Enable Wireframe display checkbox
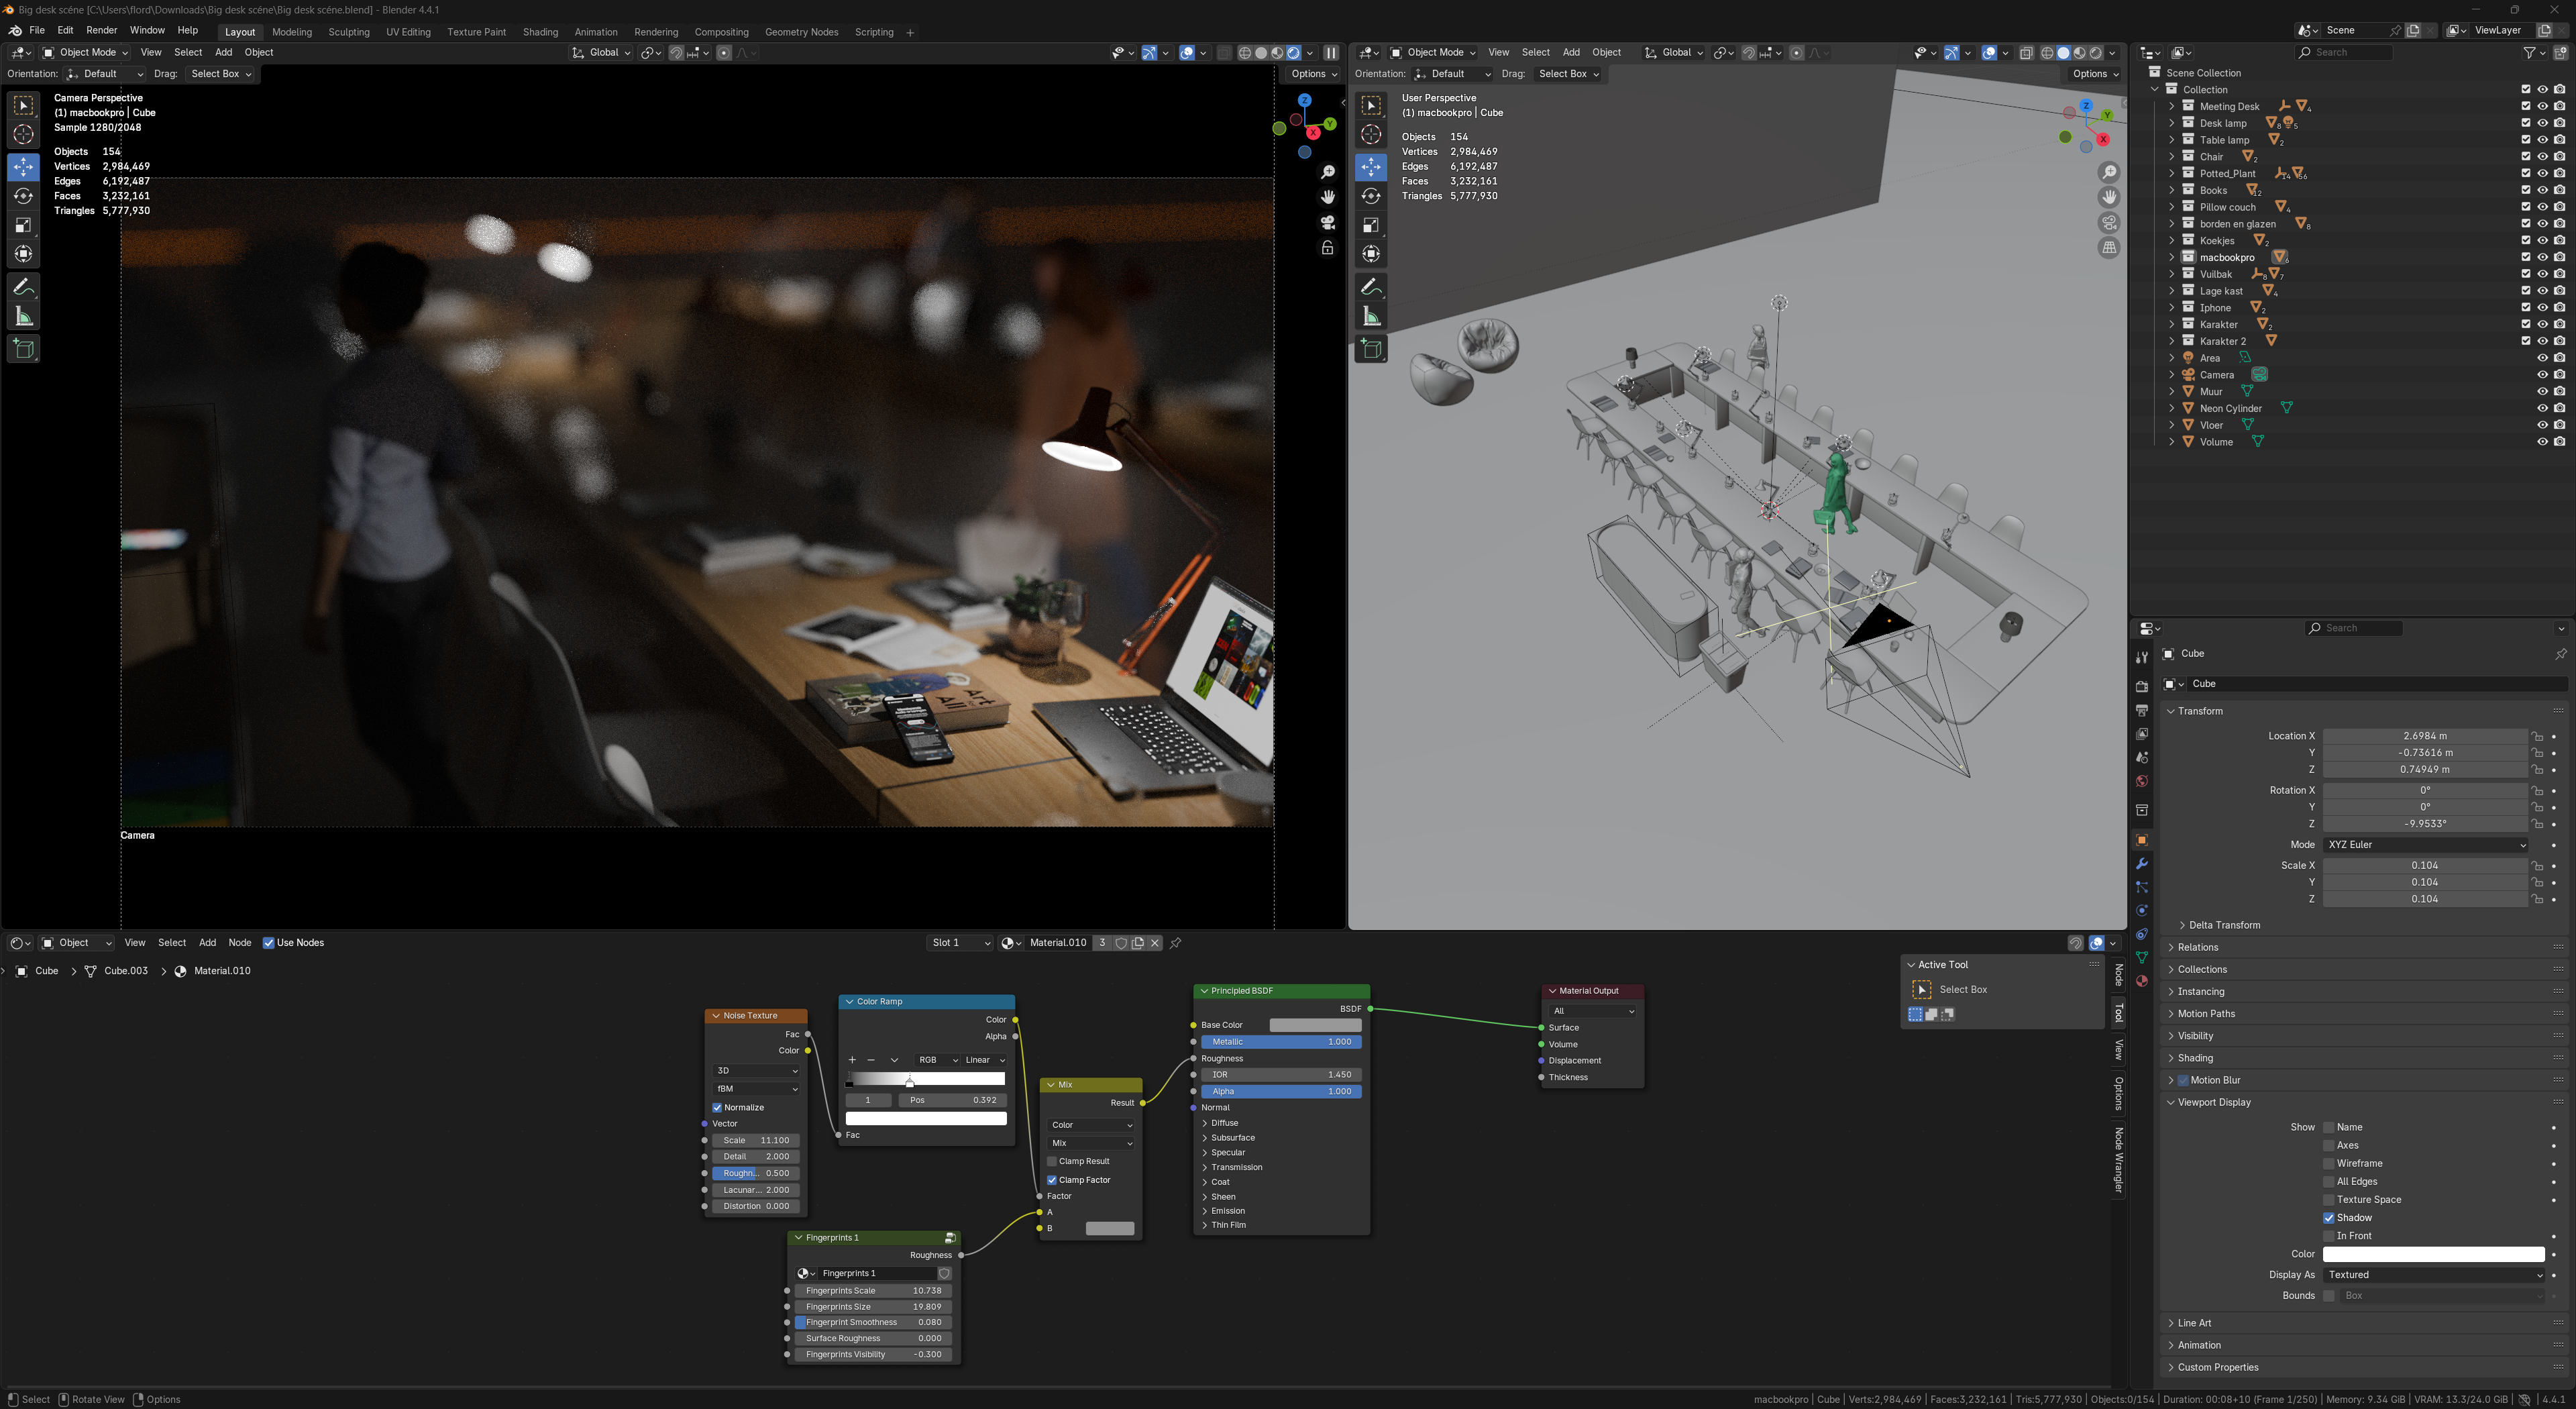The width and height of the screenshot is (2576, 1409). (x=2328, y=1164)
